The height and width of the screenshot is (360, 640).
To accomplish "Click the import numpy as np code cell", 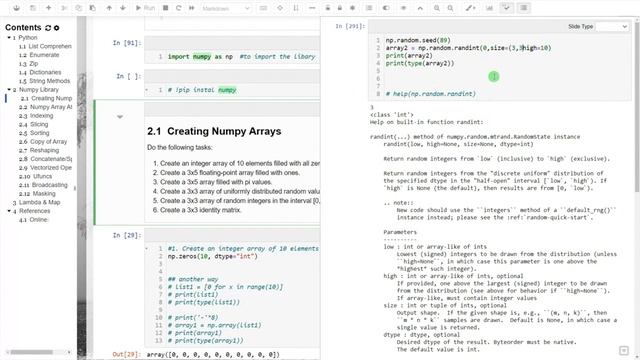I will [232, 57].
